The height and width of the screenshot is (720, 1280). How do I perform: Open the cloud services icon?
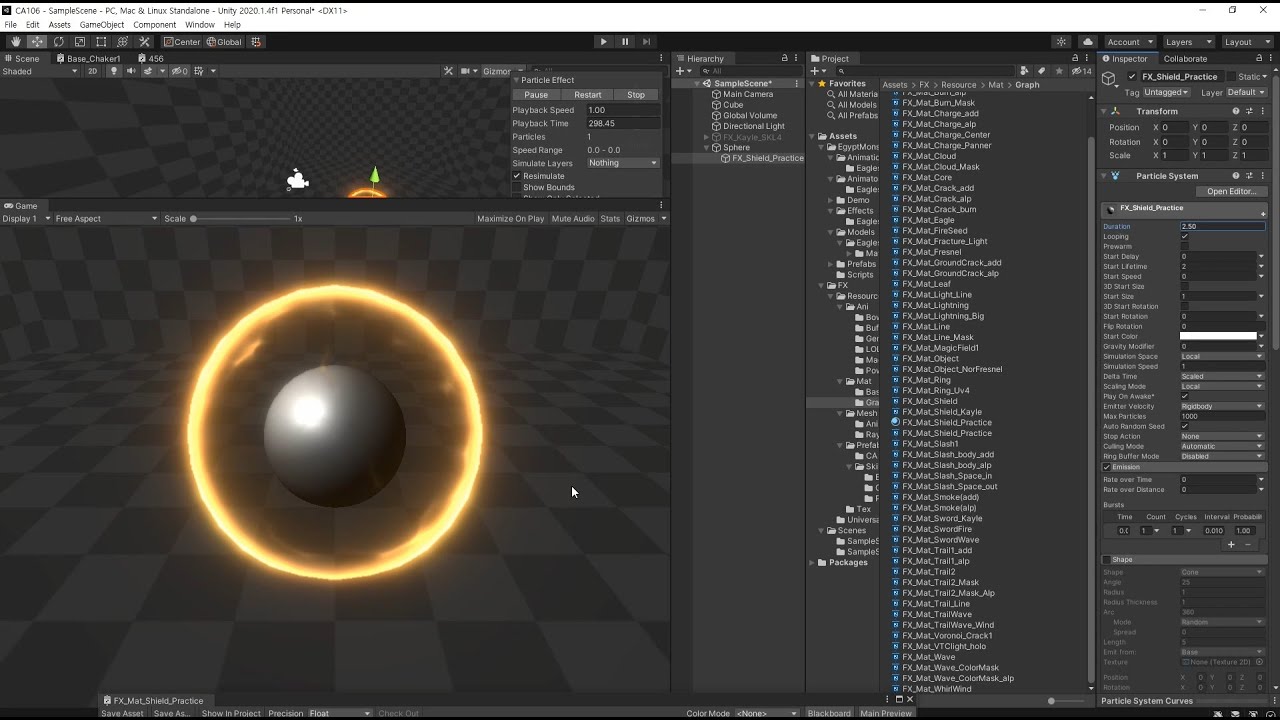coord(1088,42)
